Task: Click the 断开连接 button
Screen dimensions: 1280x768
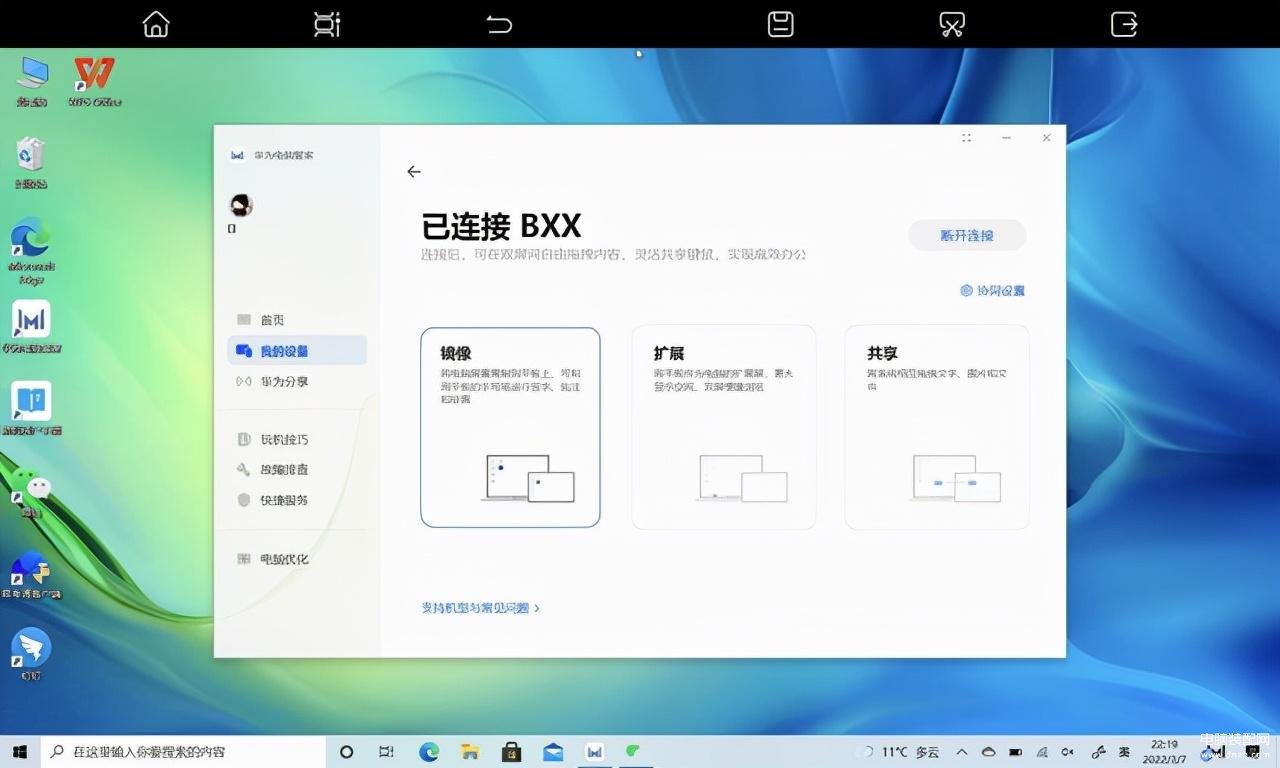Action: pyautogui.click(x=967, y=235)
